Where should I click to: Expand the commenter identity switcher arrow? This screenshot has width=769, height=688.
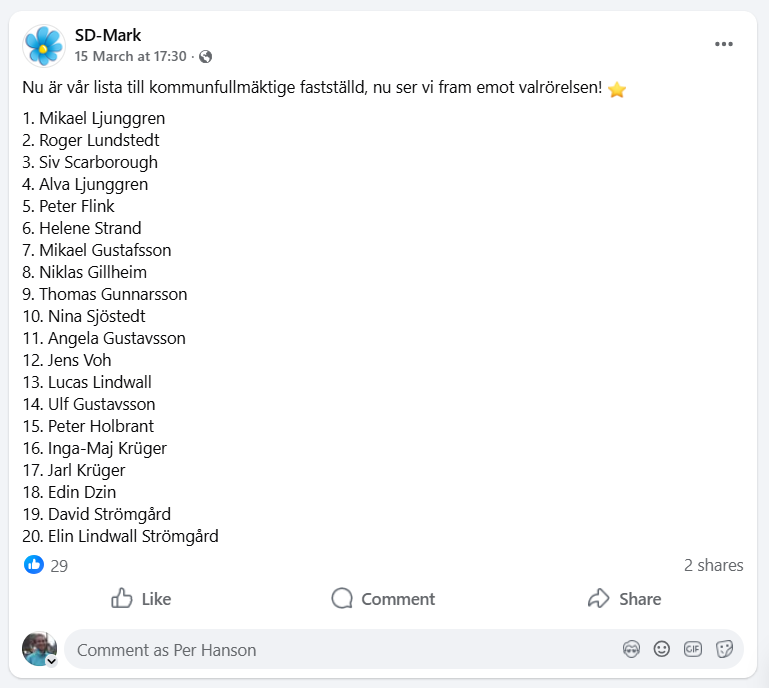point(51,661)
